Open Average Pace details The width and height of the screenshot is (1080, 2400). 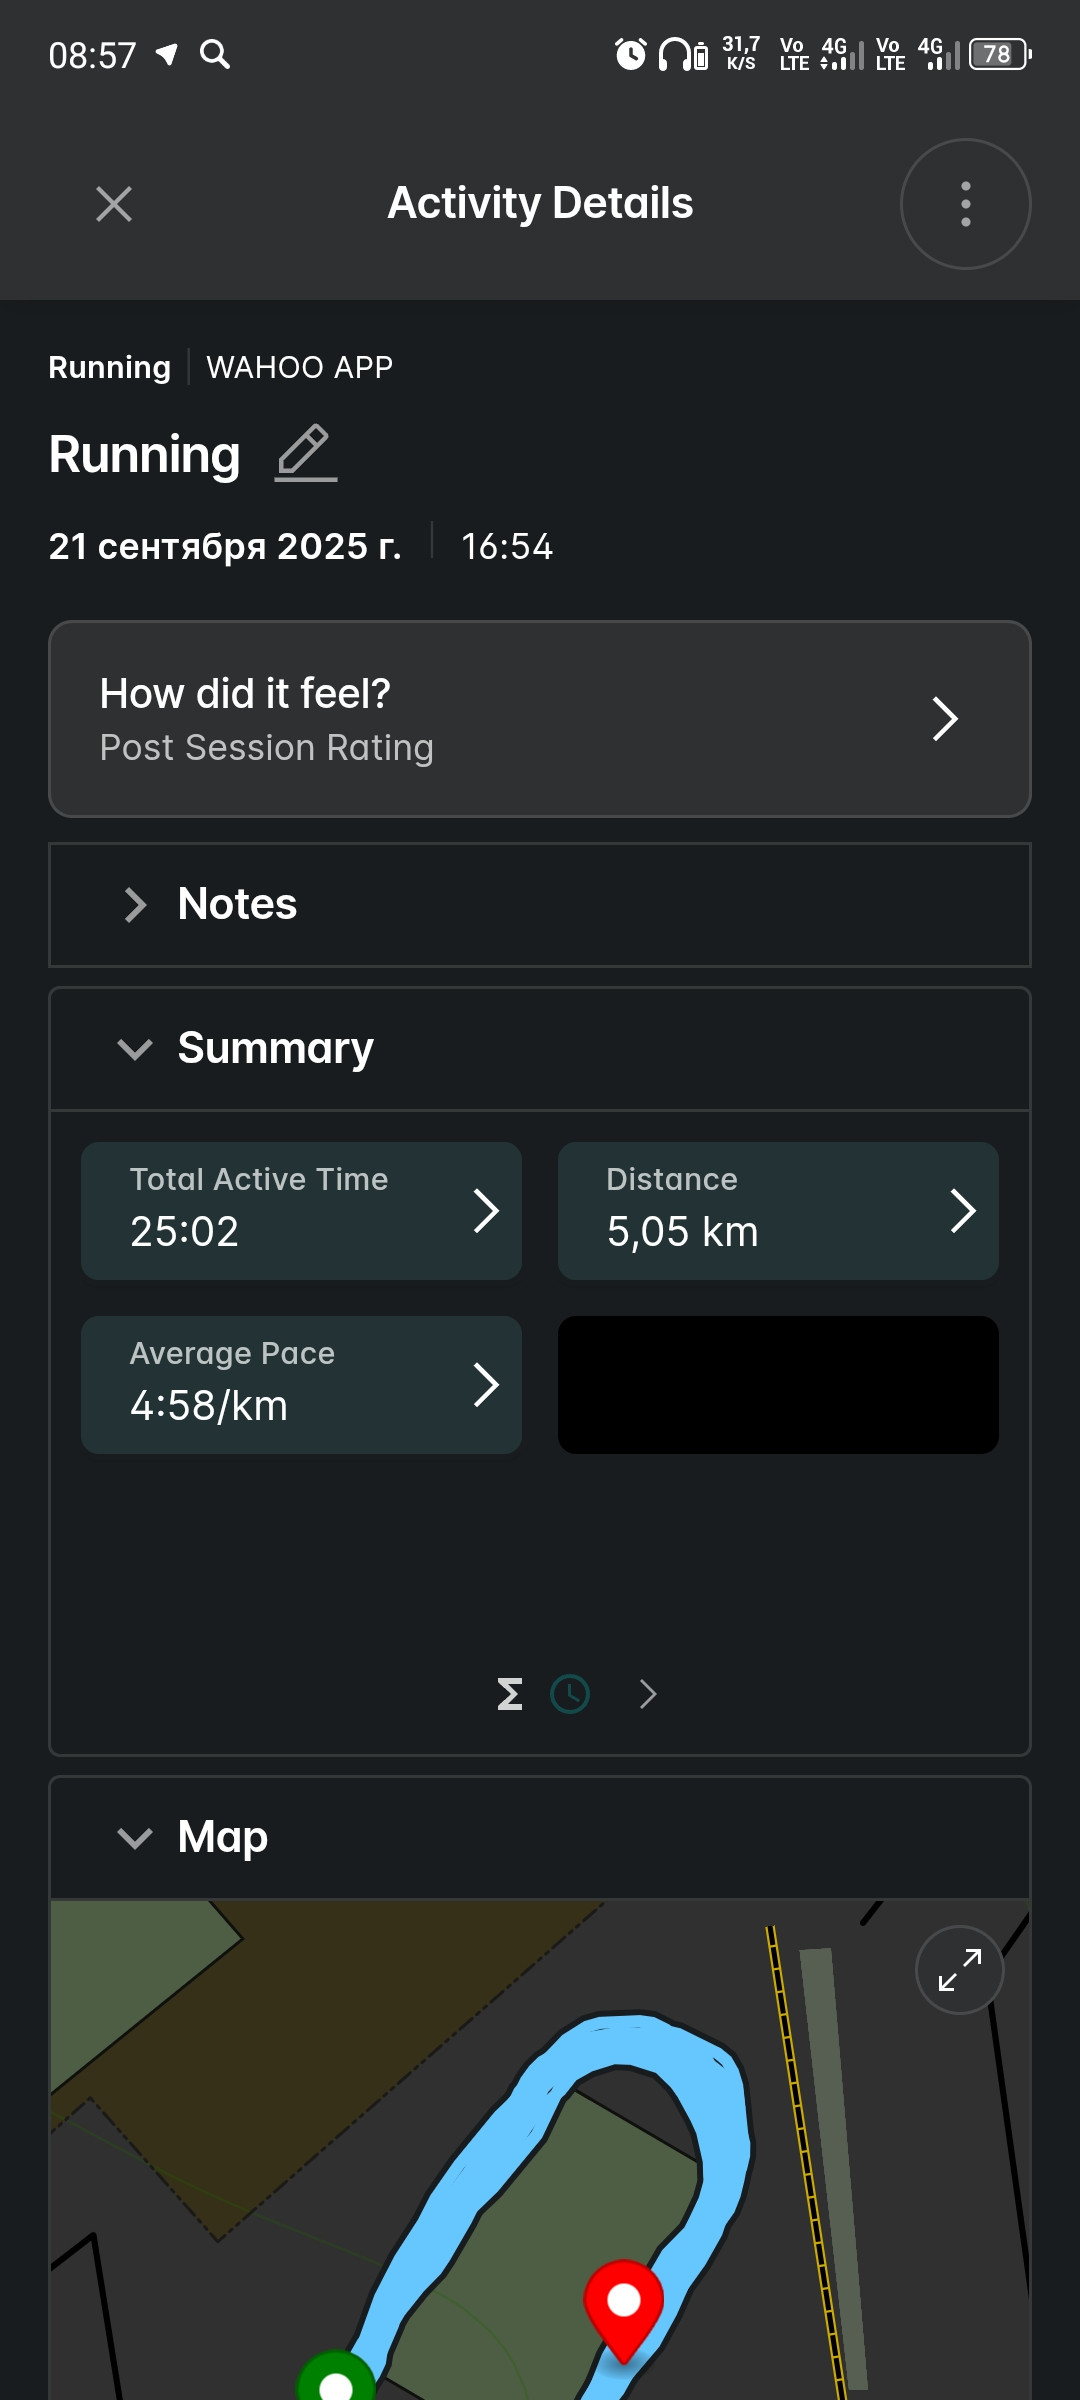point(301,1385)
